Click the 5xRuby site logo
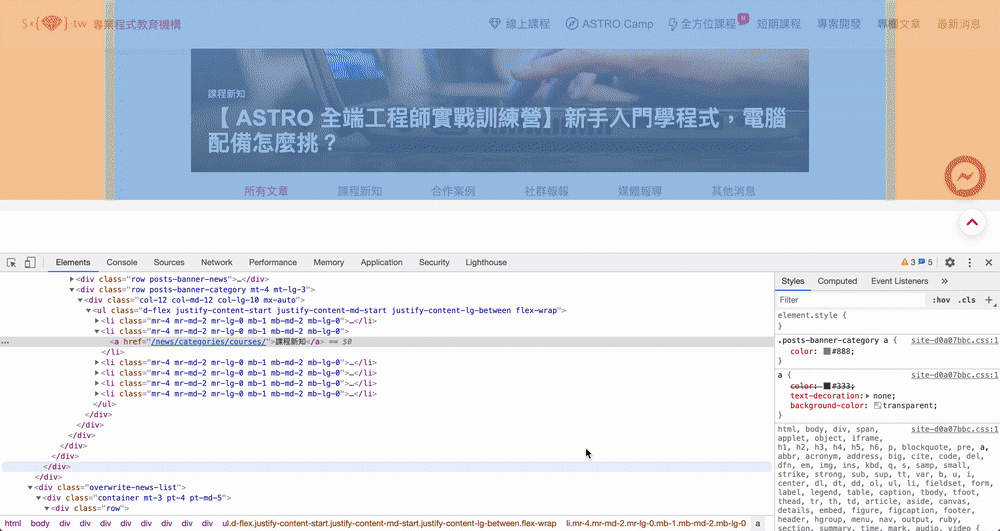 point(54,24)
